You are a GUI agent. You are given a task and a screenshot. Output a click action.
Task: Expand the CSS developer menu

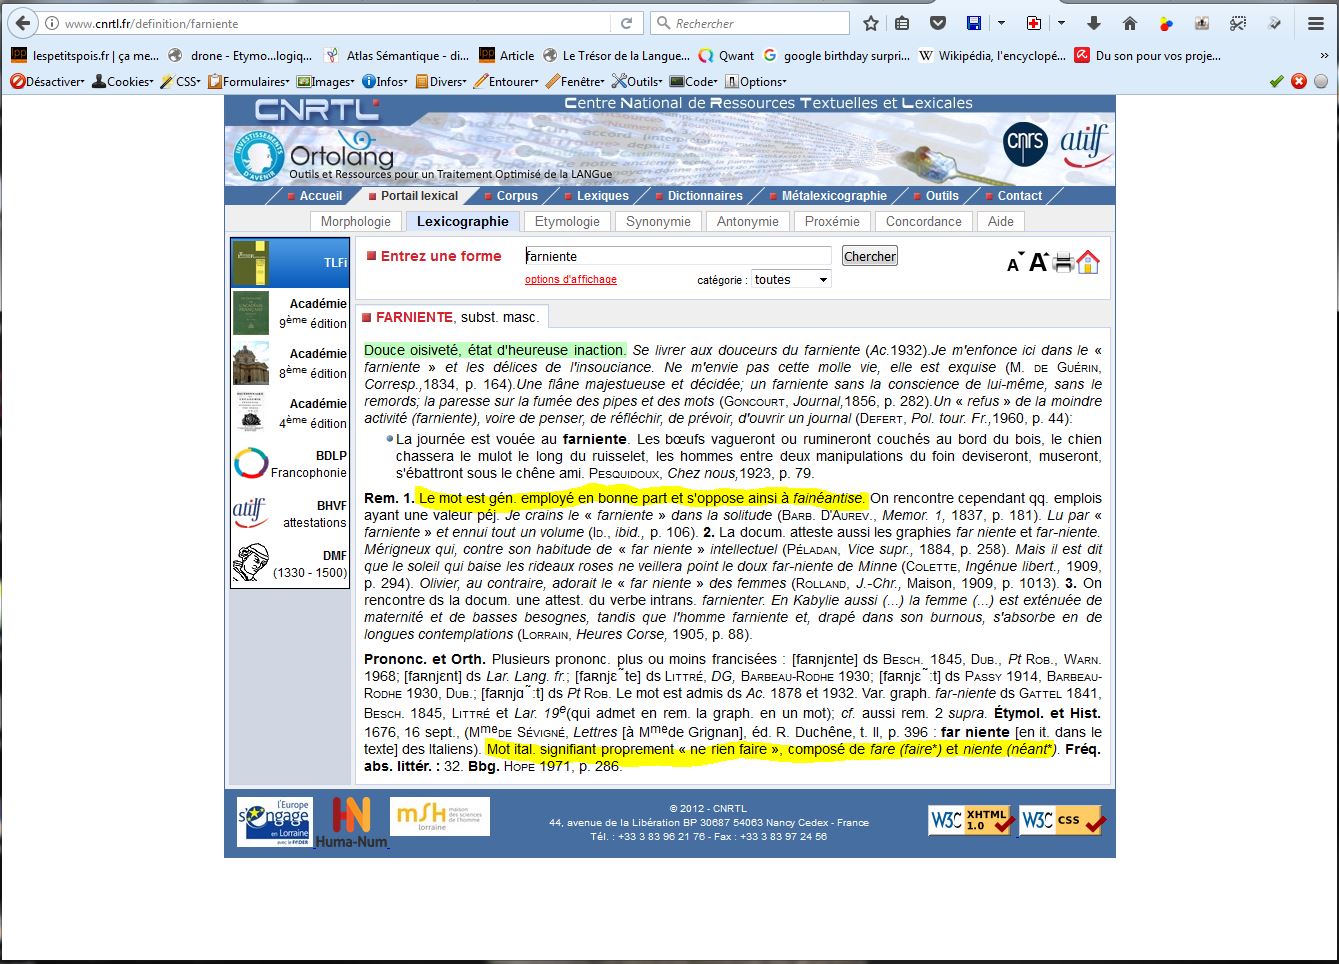181,82
